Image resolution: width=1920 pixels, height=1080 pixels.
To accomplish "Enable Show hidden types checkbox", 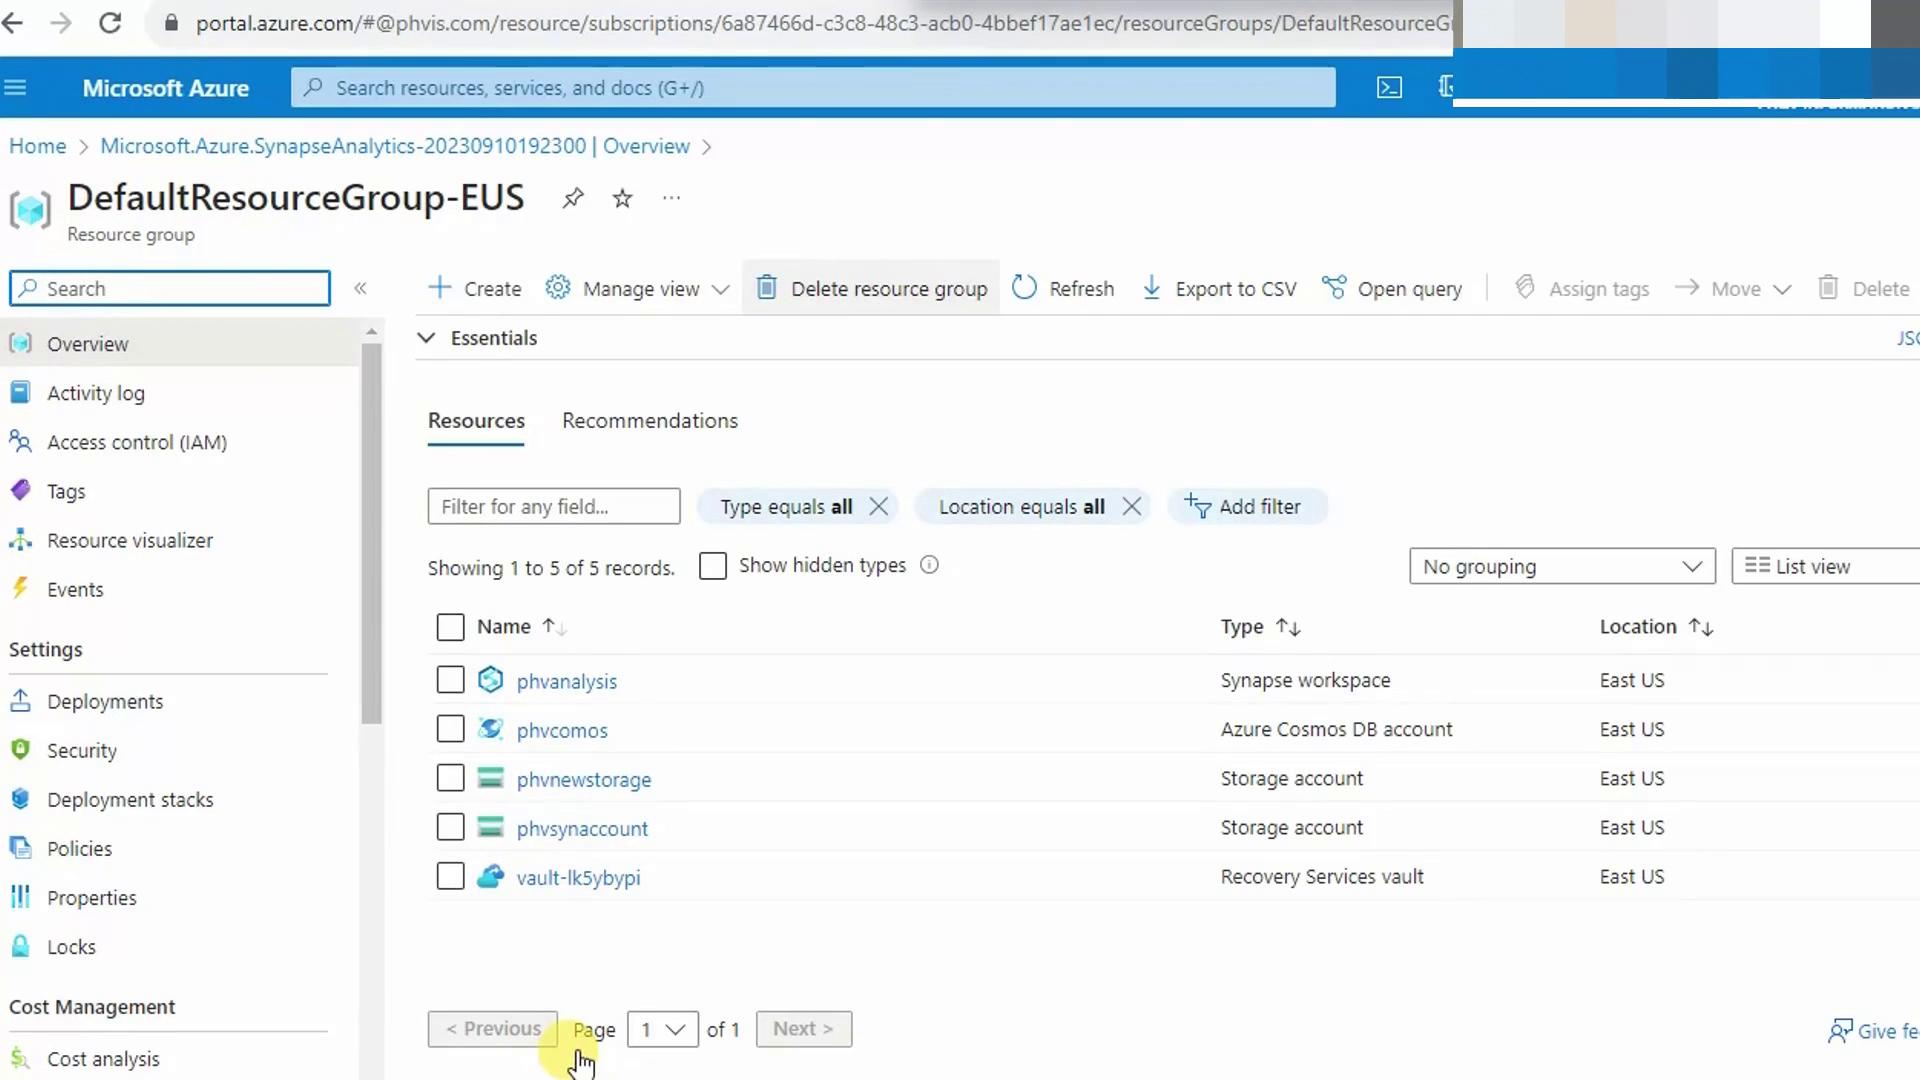I will (x=713, y=566).
